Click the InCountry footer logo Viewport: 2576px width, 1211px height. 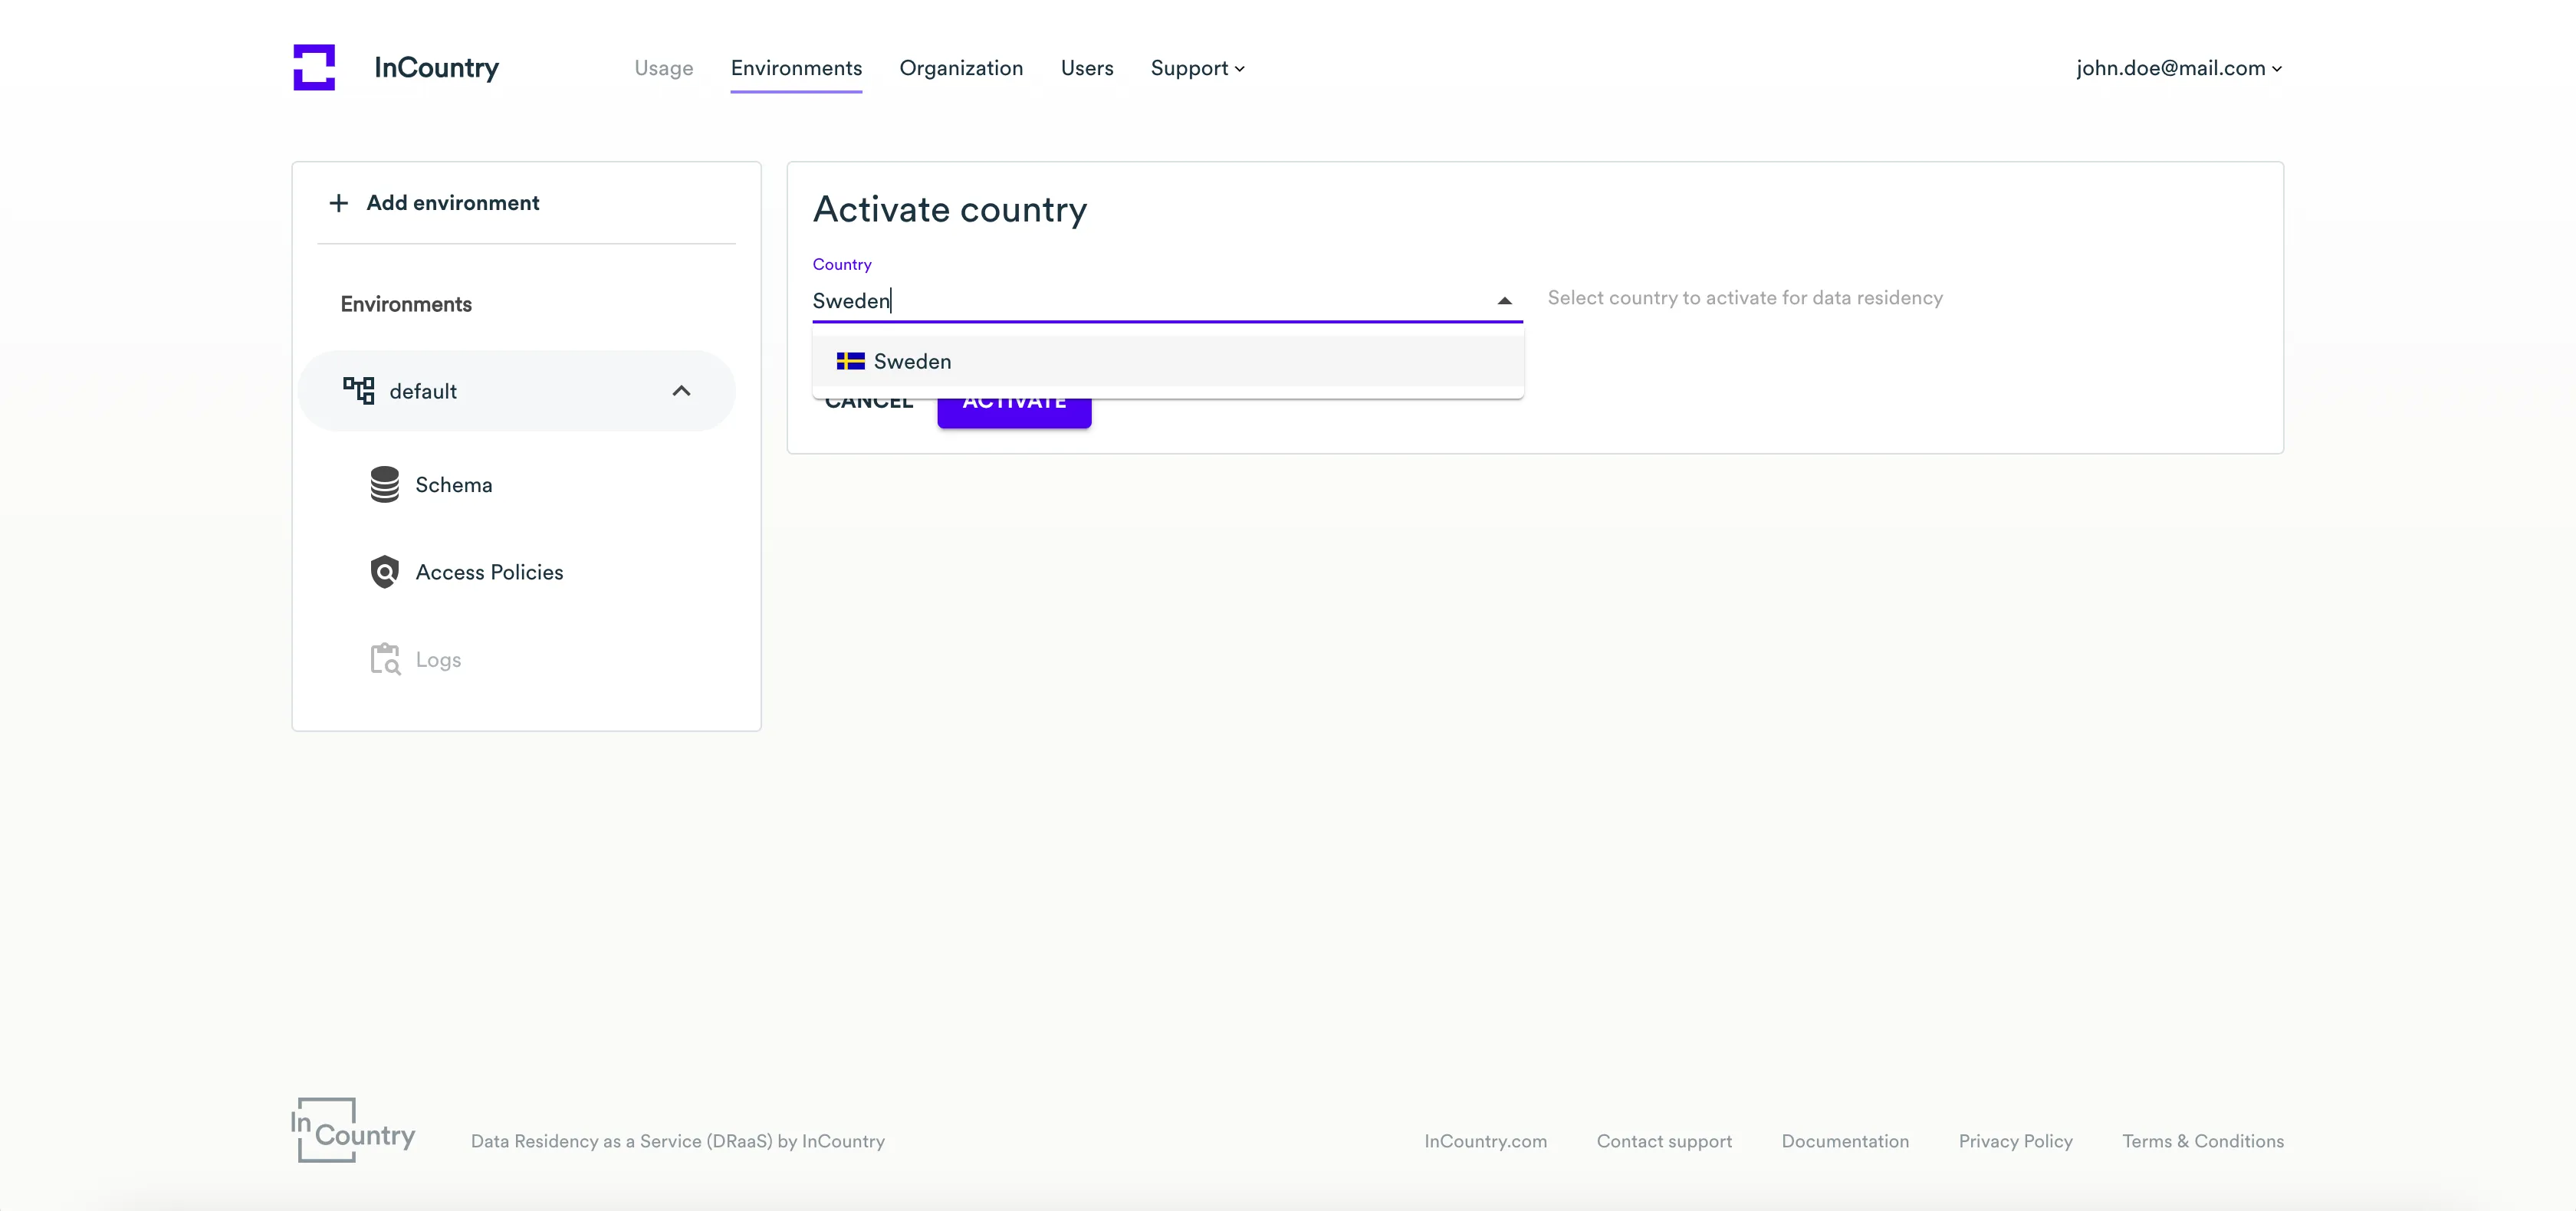coord(353,1130)
